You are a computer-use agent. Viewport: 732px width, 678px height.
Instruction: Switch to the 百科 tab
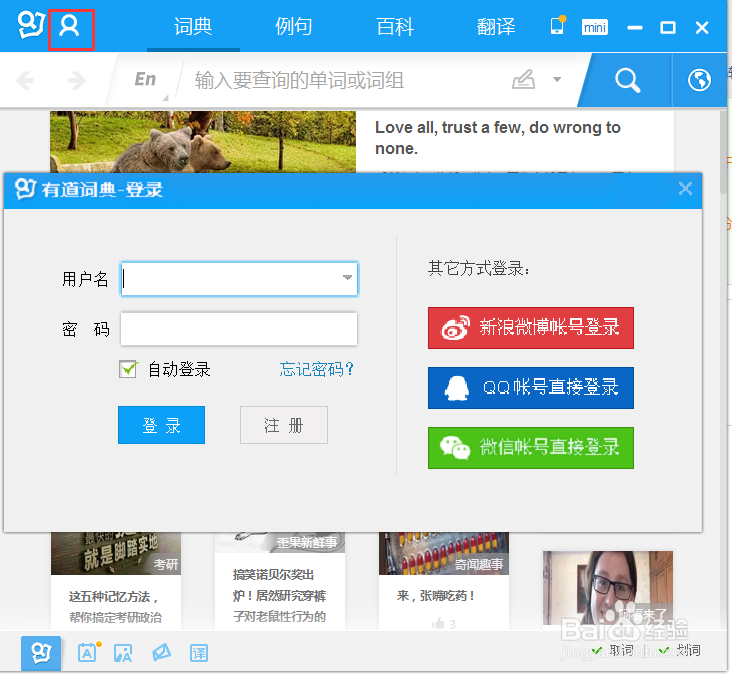(395, 27)
